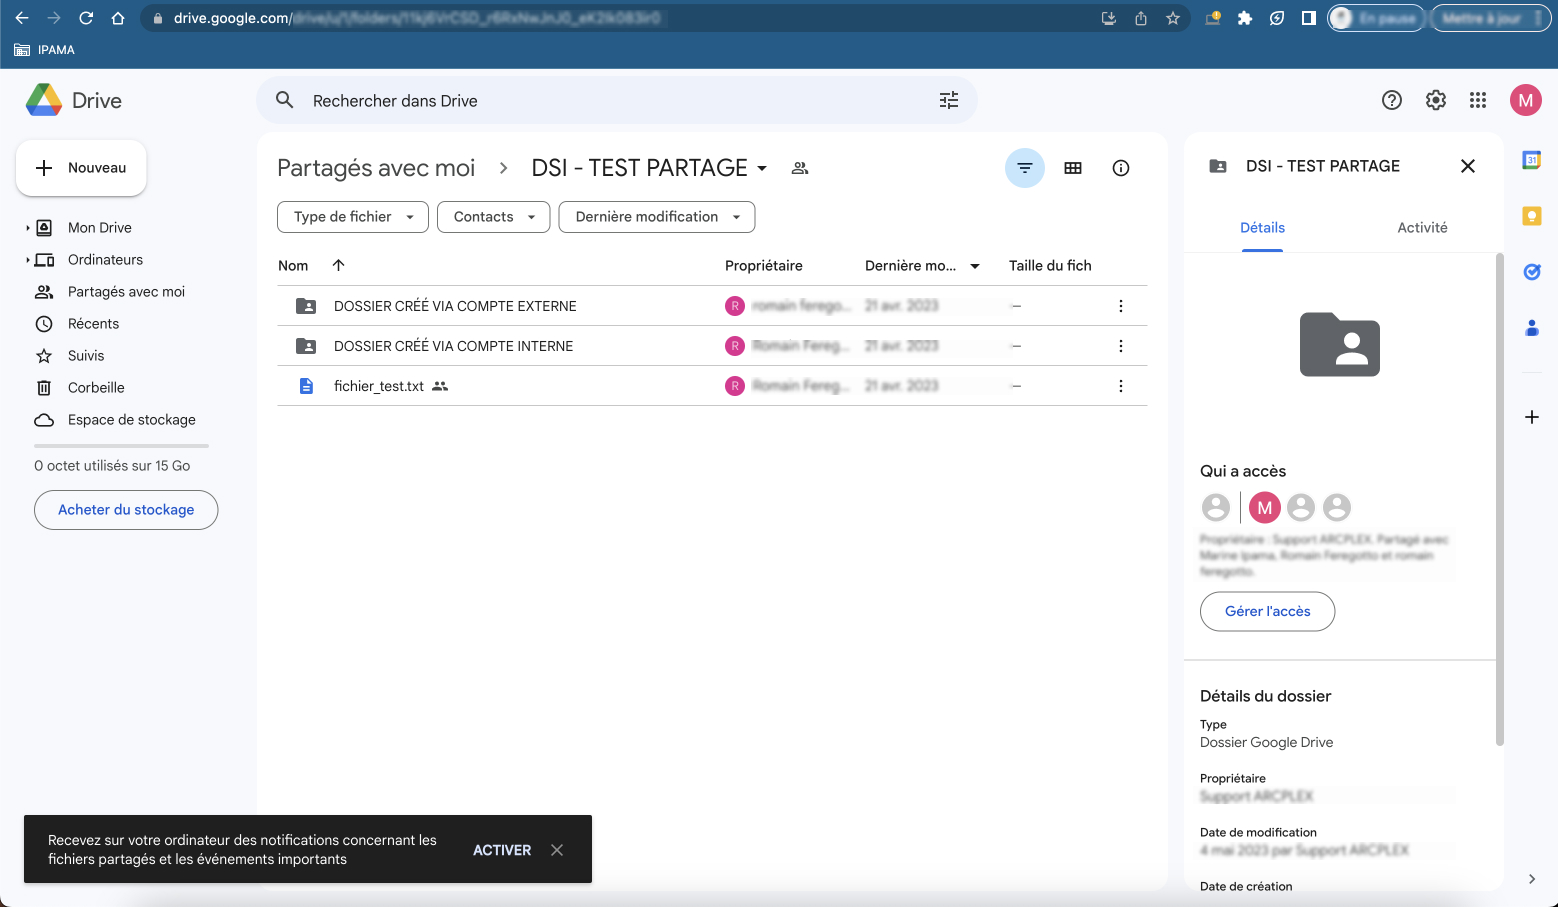This screenshot has width=1558, height=907.
Task: Click Acheter du stockage button
Action: 126,510
